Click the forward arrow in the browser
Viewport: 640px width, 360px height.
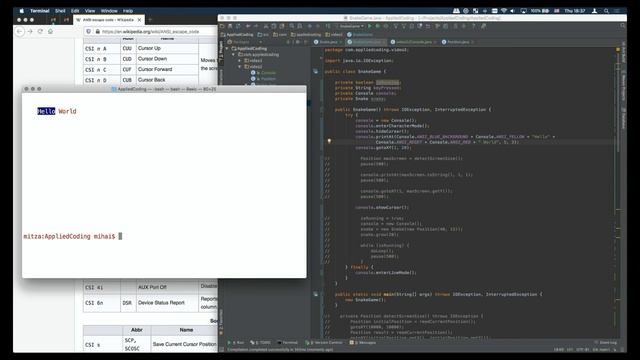(30, 31)
